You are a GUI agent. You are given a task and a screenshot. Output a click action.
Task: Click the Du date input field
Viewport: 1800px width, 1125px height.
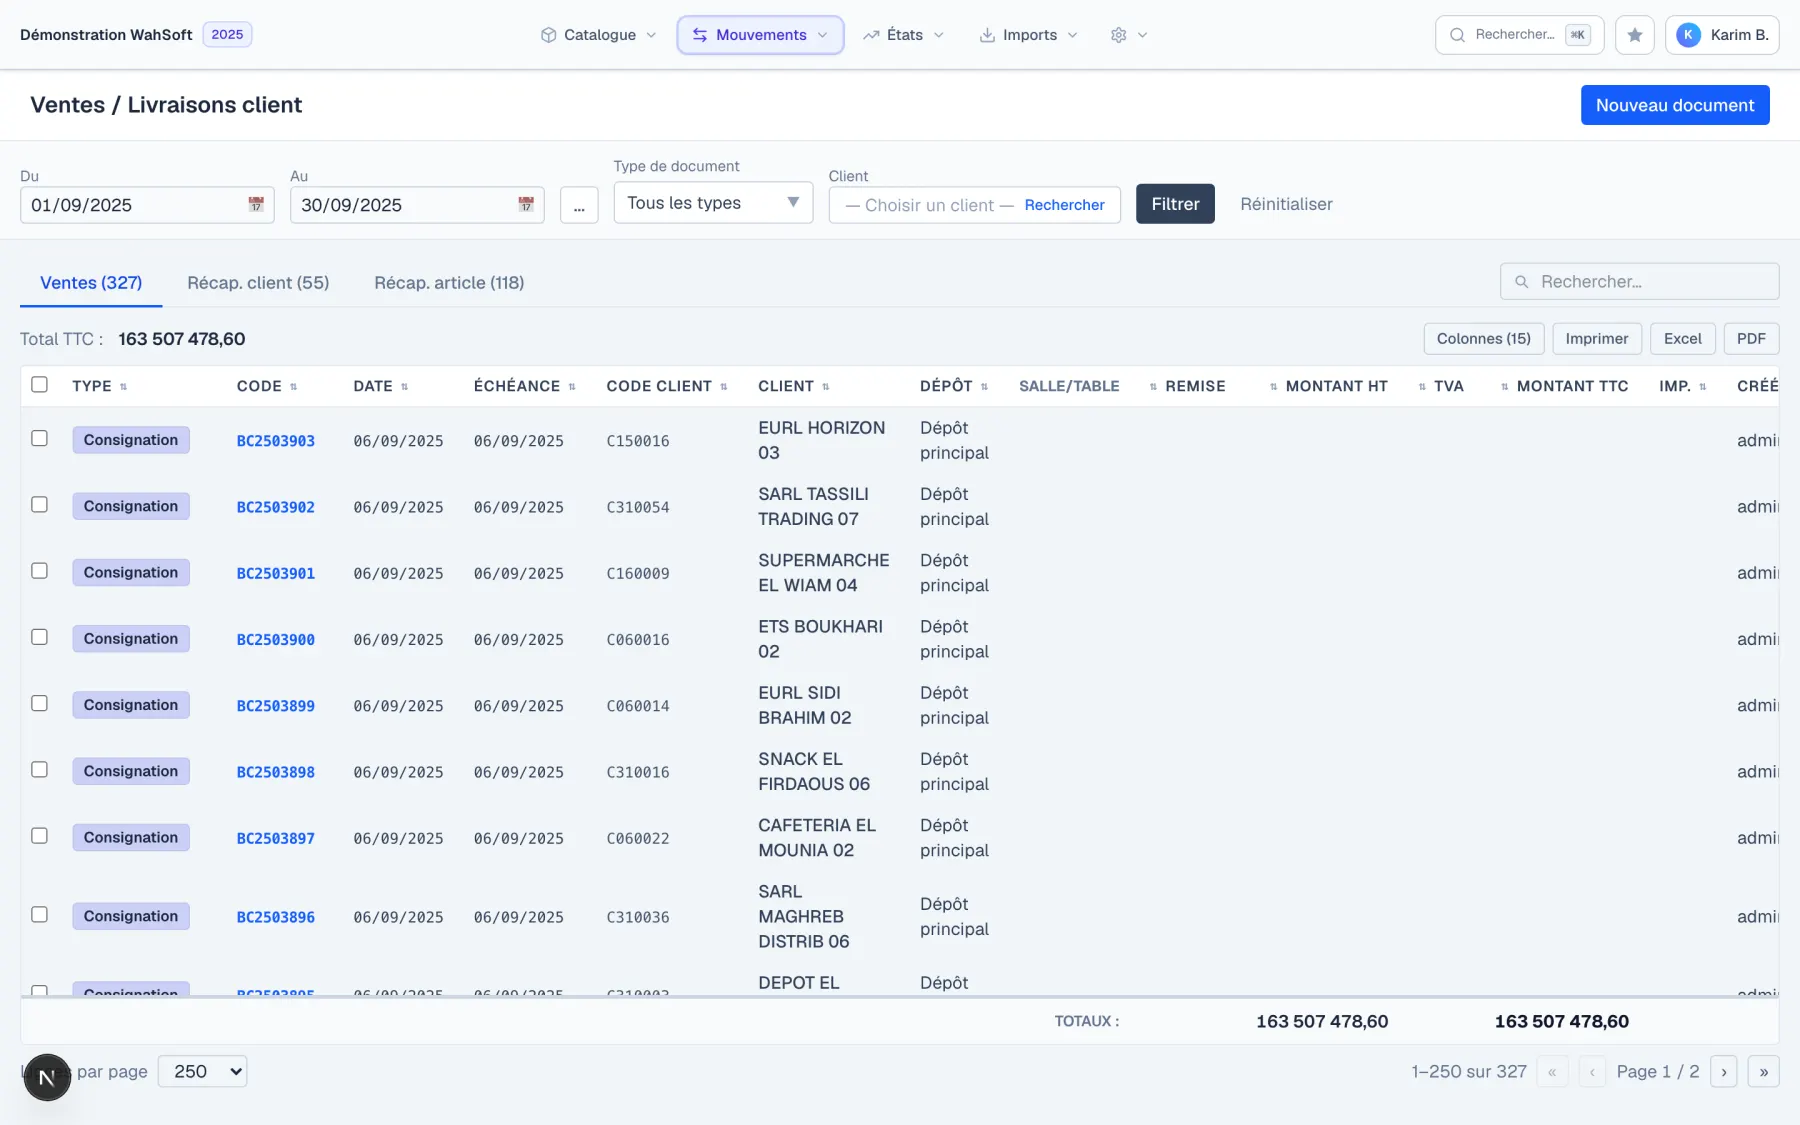147,205
